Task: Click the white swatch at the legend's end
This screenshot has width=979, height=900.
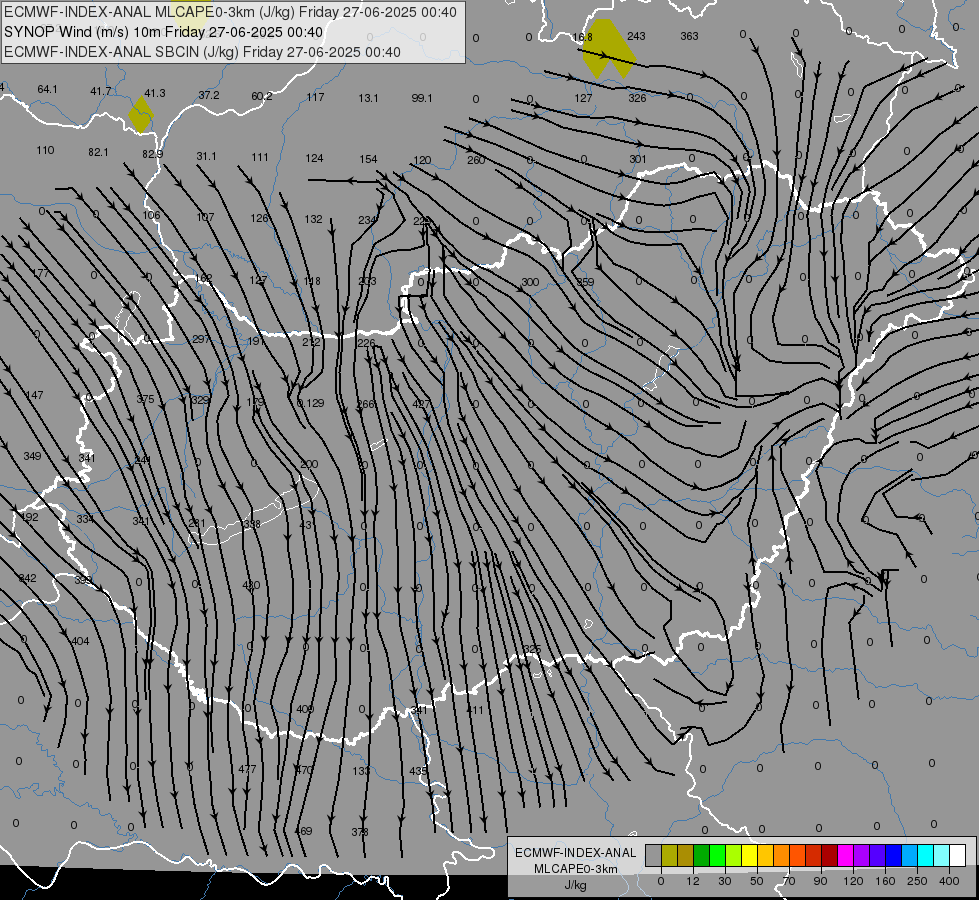Action: tap(958, 856)
